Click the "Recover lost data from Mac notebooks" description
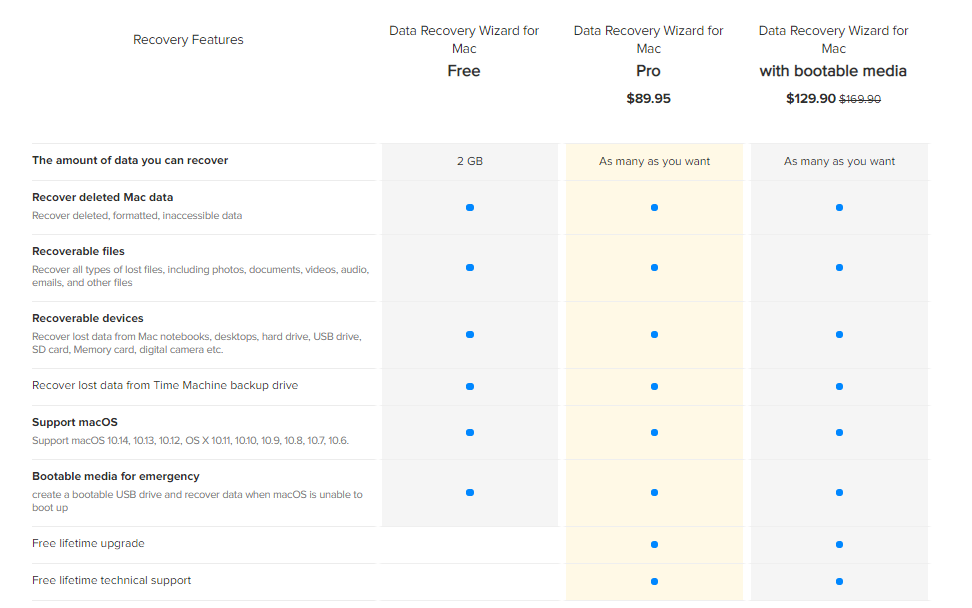This screenshot has width=972, height=608. click(x=197, y=343)
